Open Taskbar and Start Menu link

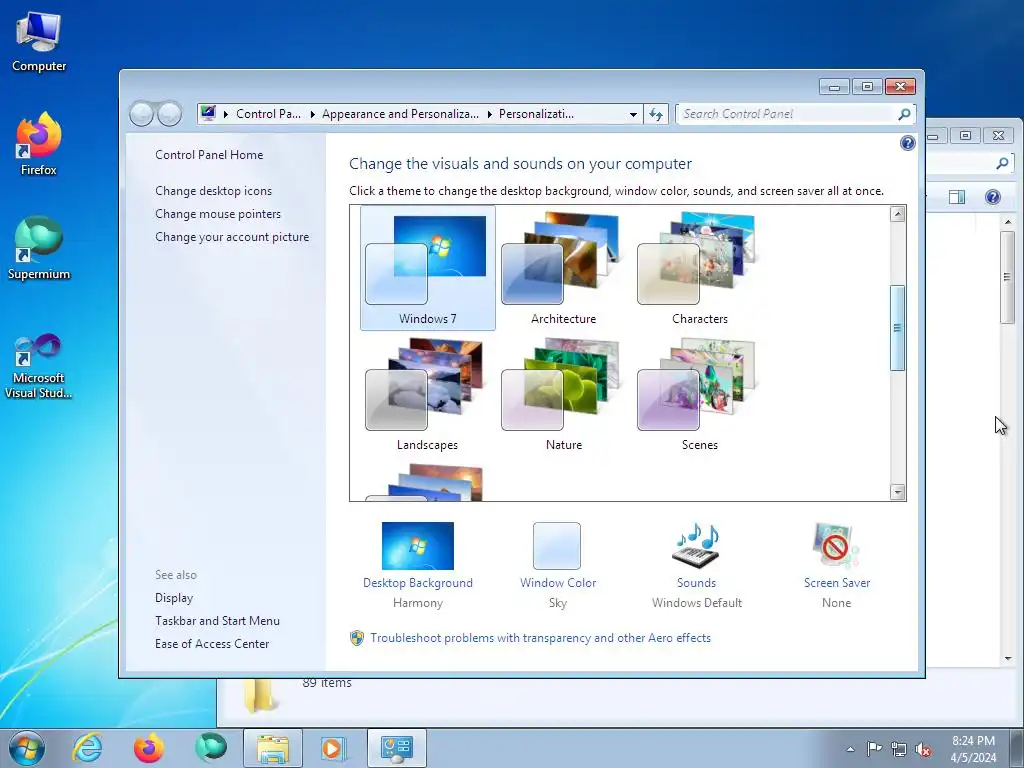[217, 620]
